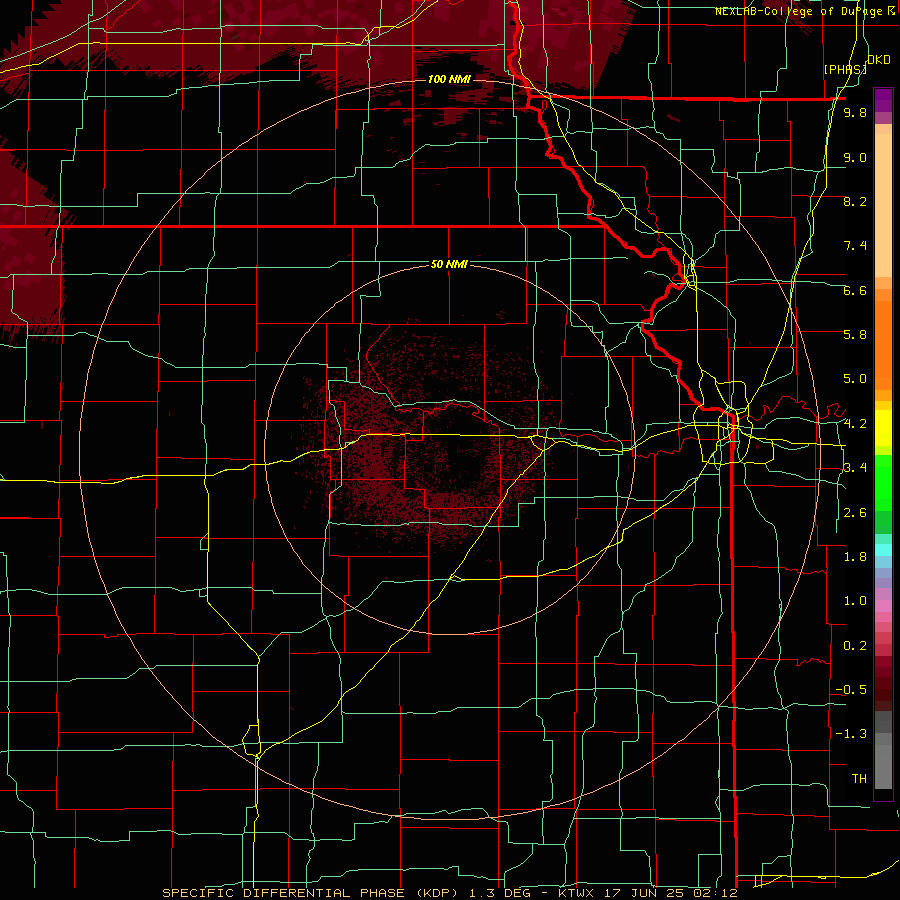The width and height of the screenshot is (900, 900).
Task: Click the 17 JUN 25 02:12 timestamp
Action: (x=670, y=893)
